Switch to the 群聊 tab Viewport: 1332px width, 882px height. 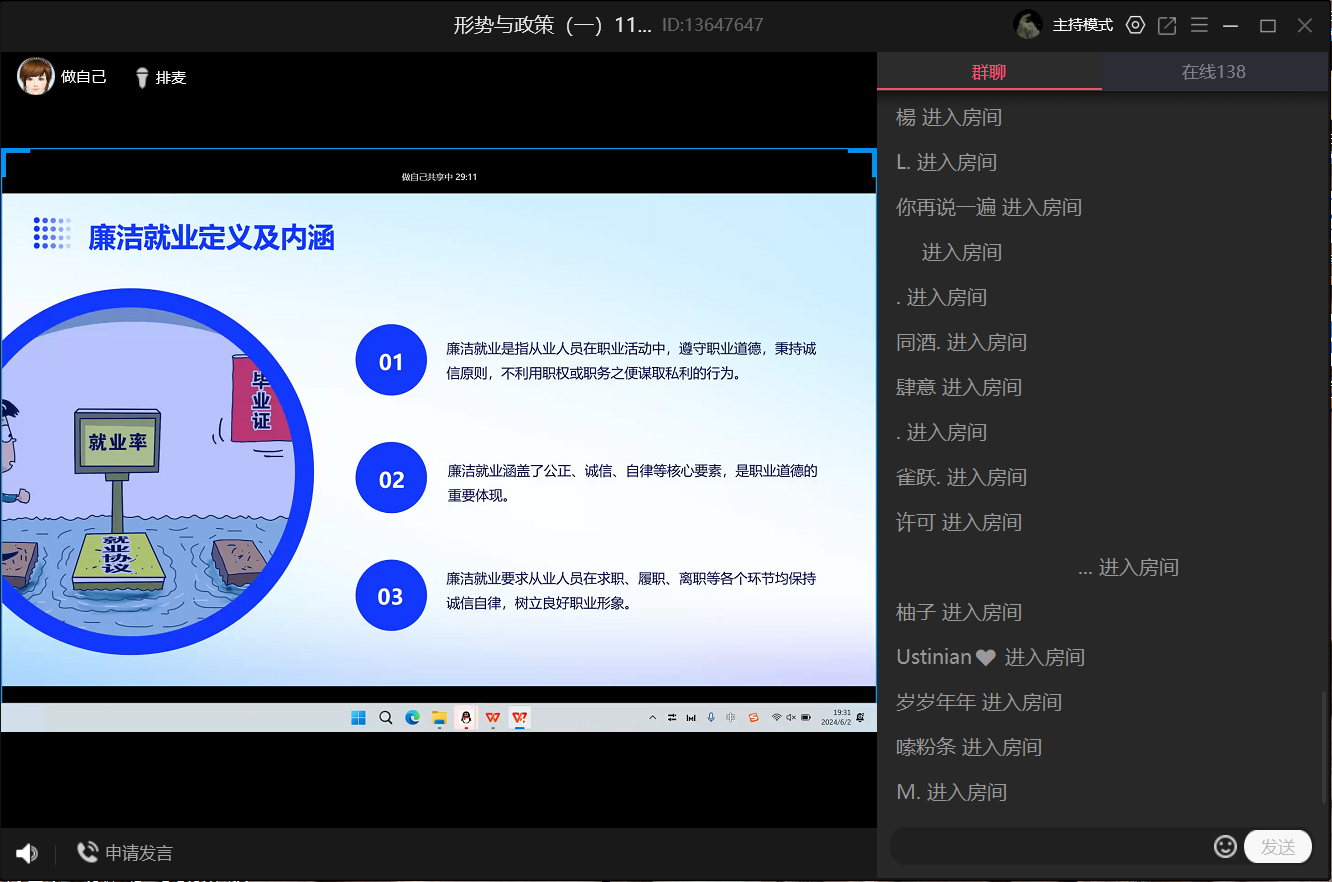[x=989, y=72]
